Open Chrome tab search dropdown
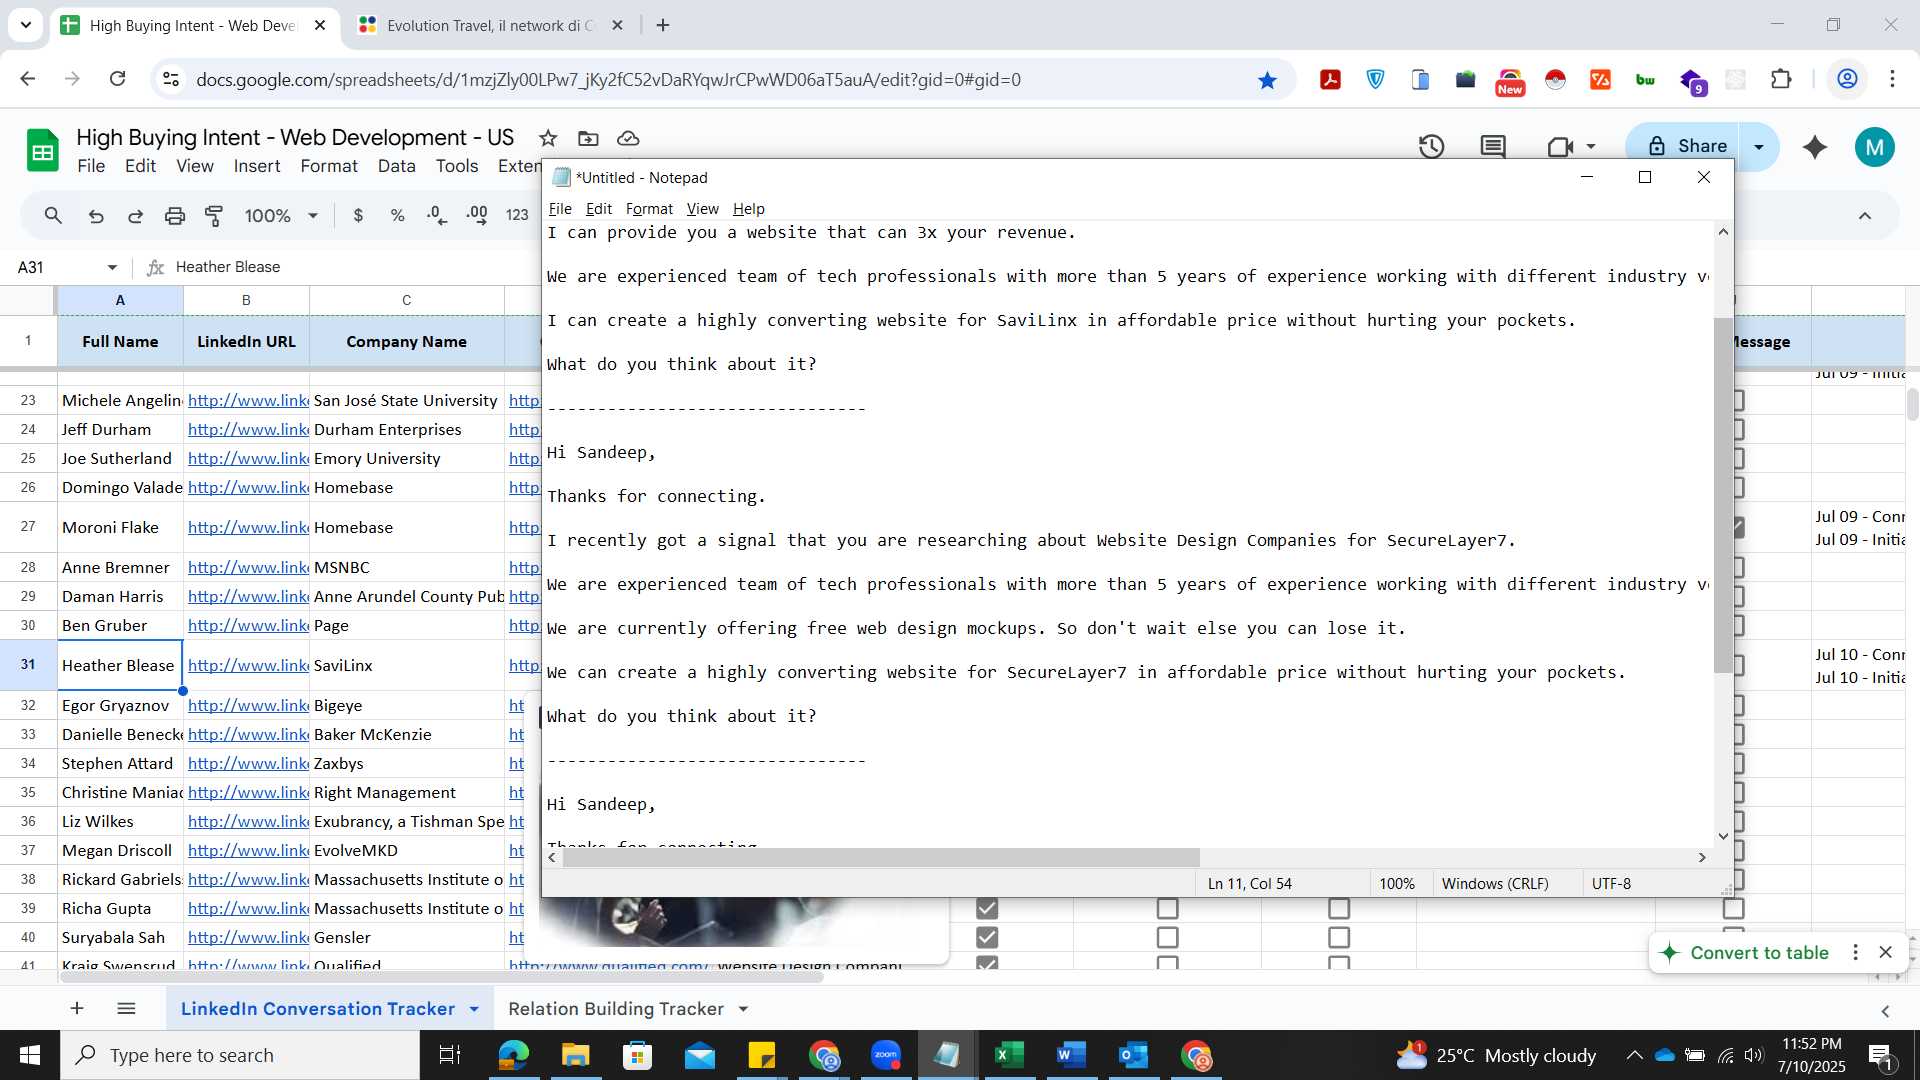 coord(26,25)
